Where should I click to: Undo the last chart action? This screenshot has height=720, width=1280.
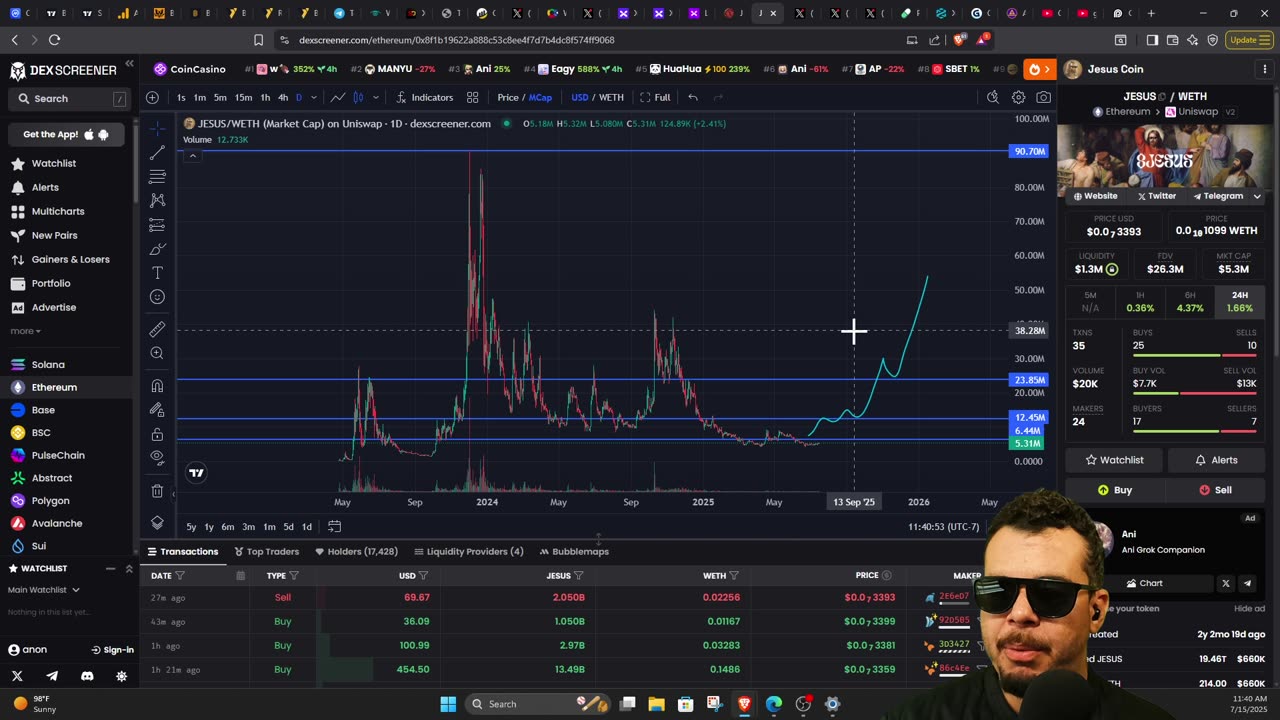[693, 97]
